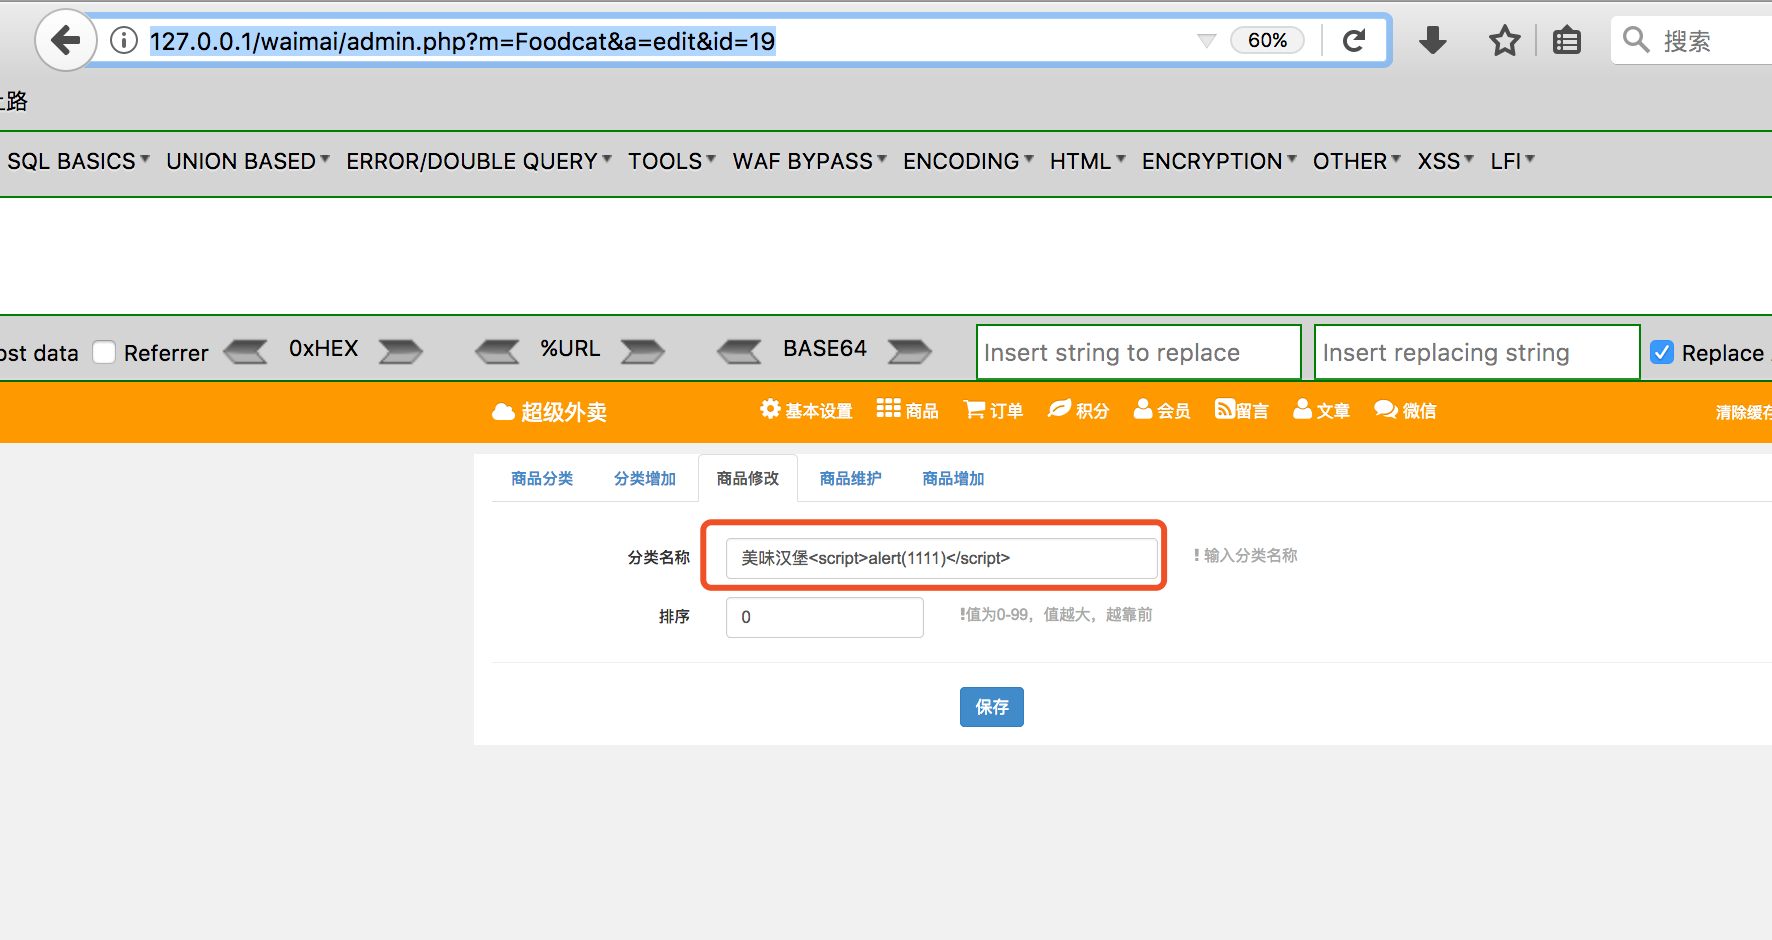This screenshot has width=1772, height=940.
Task: Expand the OTHER menu
Action: click(1357, 161)
